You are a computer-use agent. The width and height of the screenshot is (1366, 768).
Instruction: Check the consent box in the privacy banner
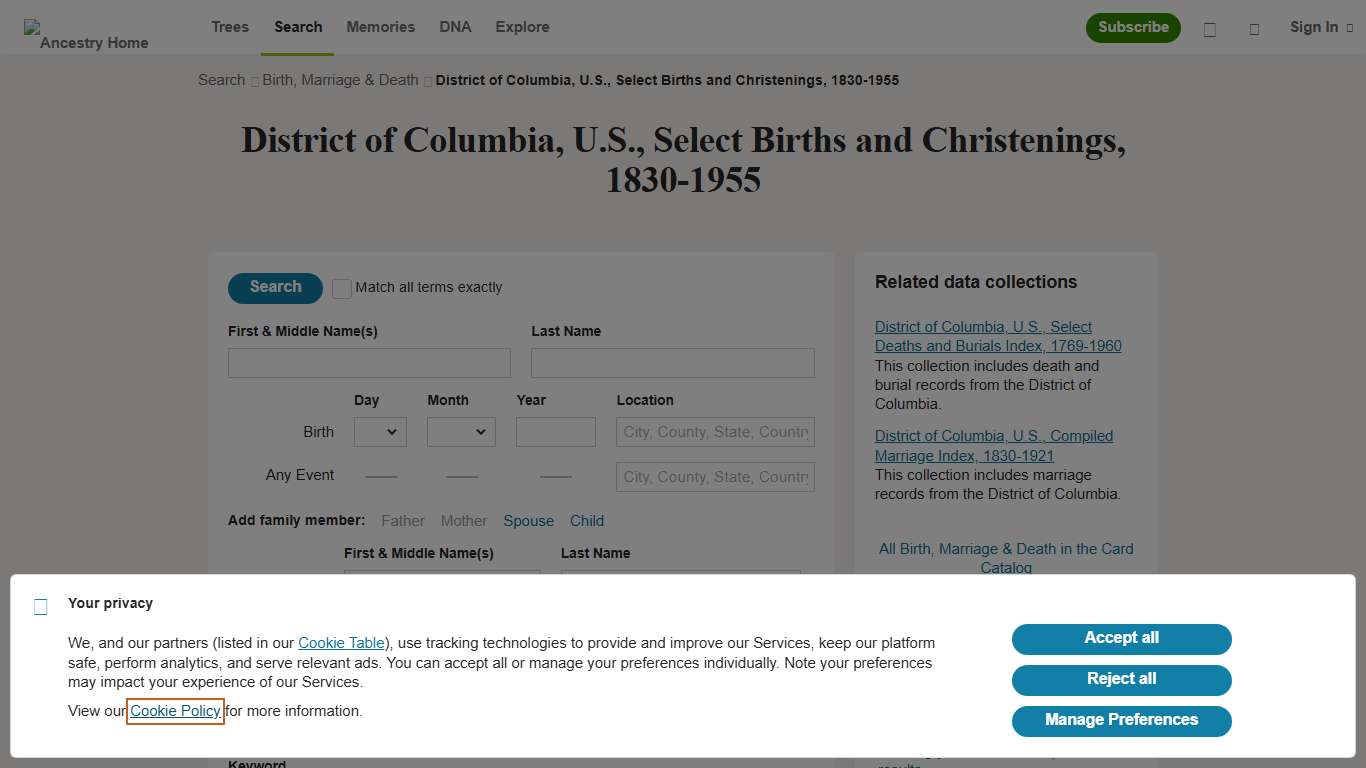40,606
